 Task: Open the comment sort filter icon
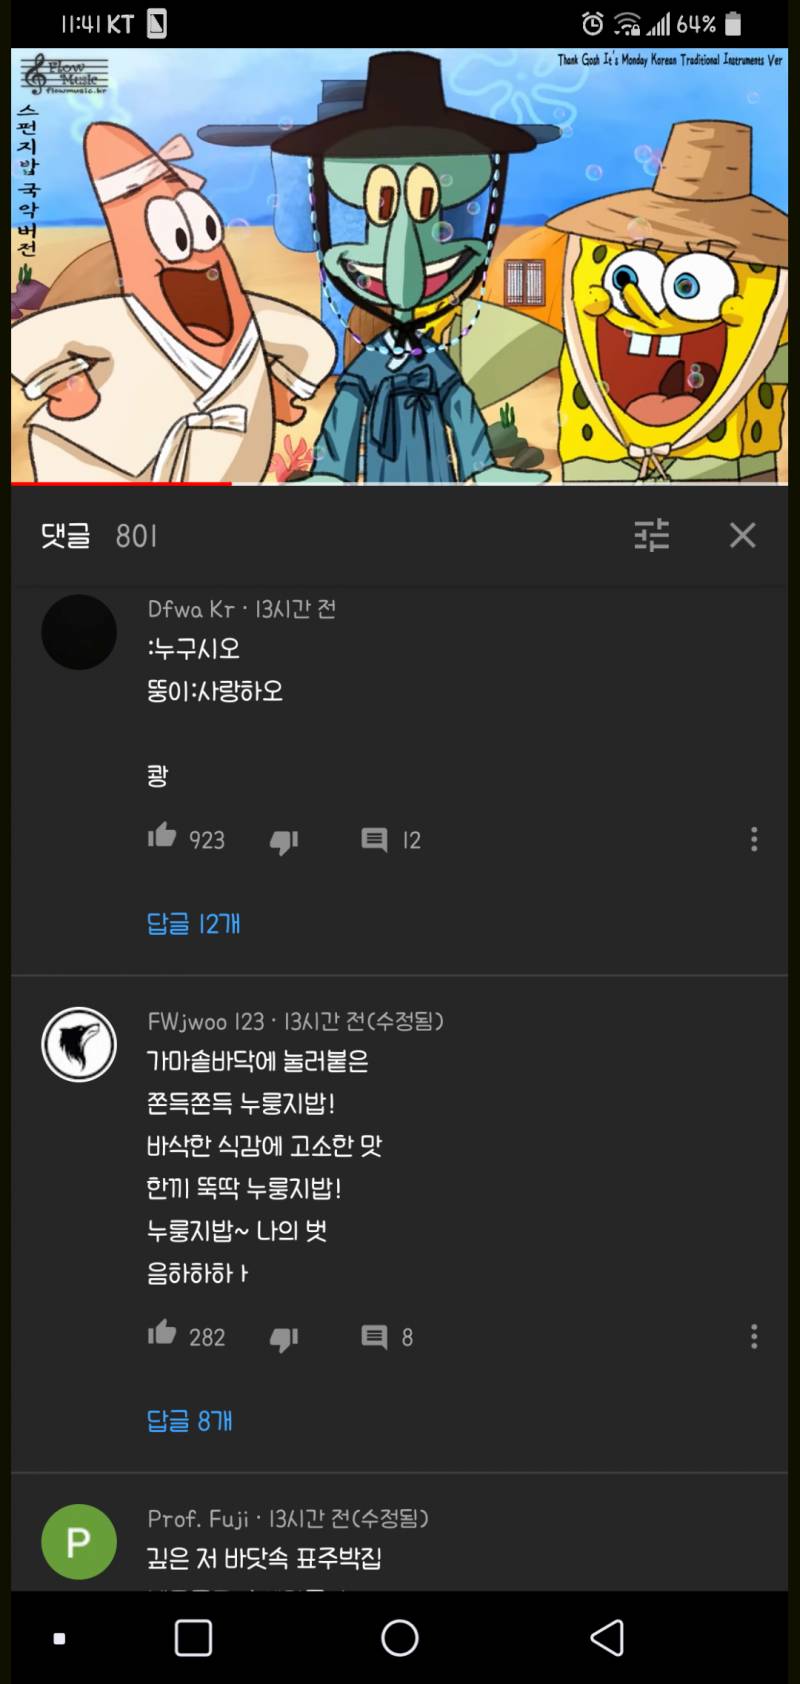652,535
